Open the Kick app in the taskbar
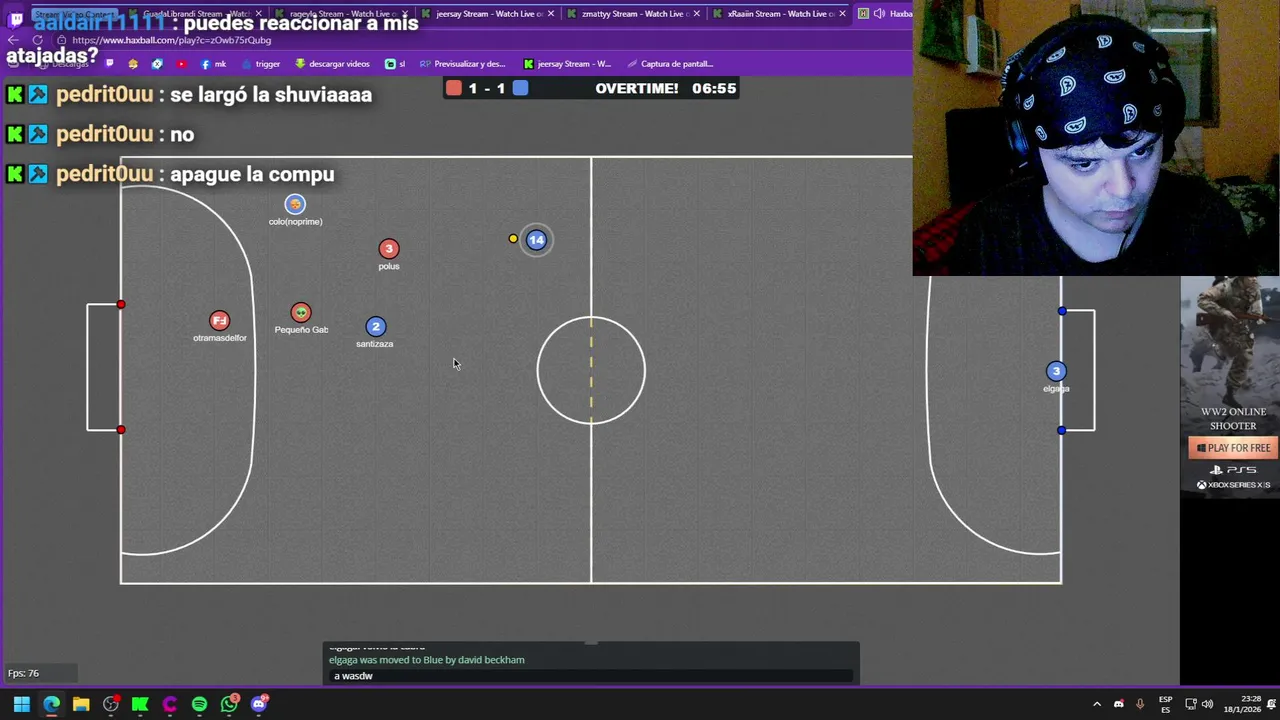Viewport: 1280px width, 720px height. pos(140,704)
